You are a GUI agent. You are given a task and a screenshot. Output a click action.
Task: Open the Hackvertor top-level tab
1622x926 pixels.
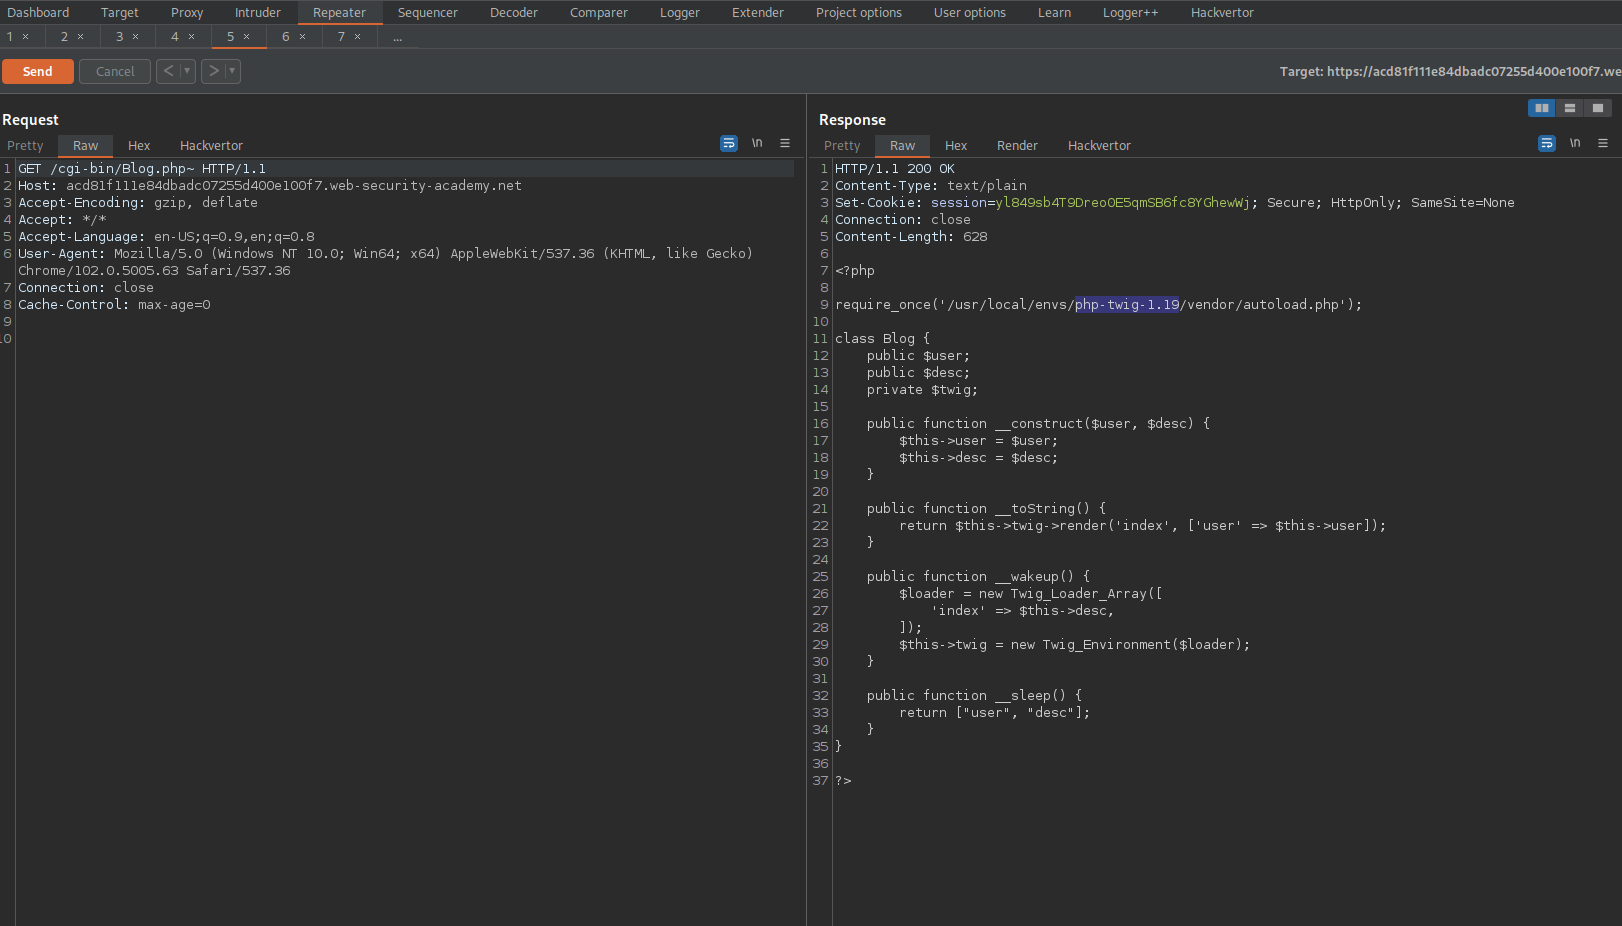click(x=1222, y=13)
